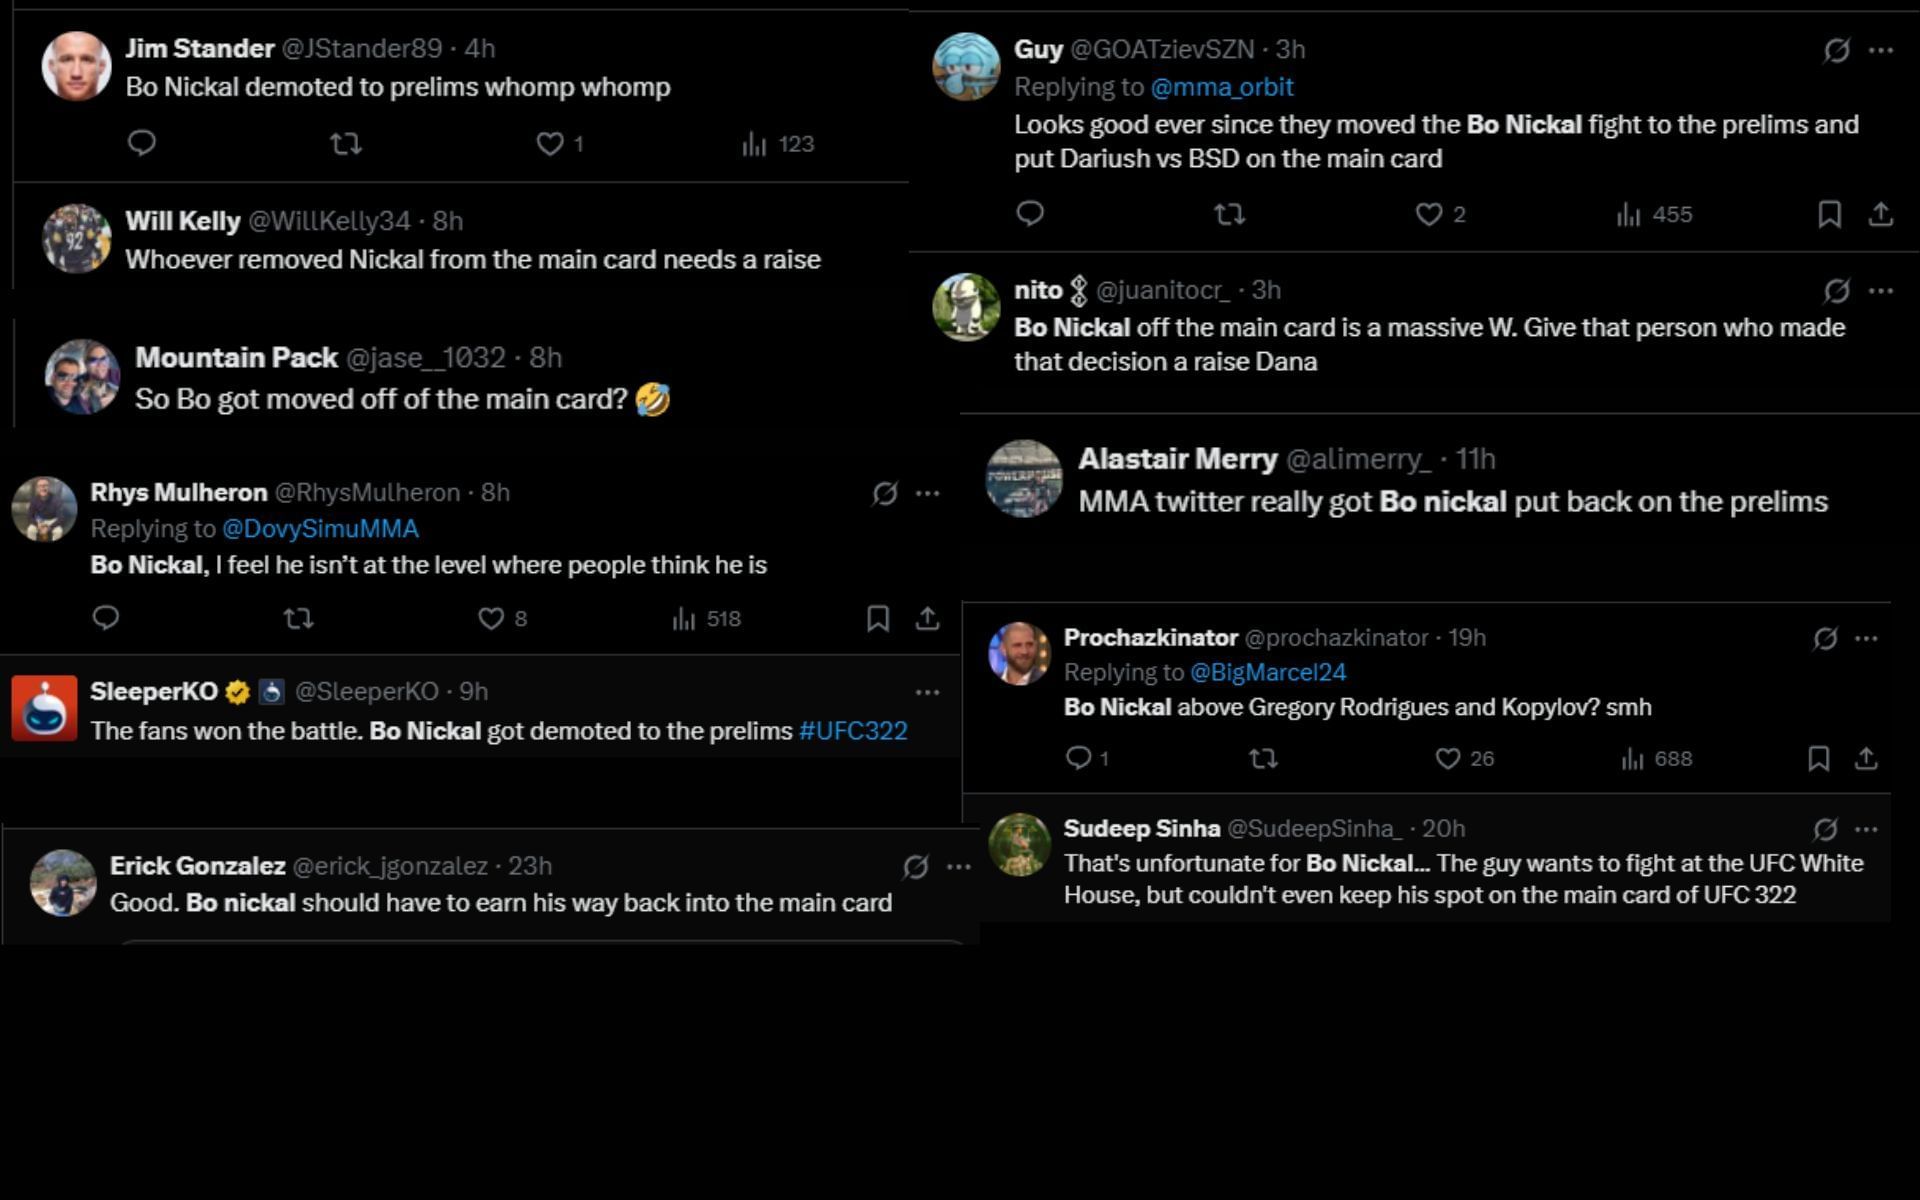Click the view count icon on Jim Stander's tweet
Screen dimensions: 1920x1200
751,143
